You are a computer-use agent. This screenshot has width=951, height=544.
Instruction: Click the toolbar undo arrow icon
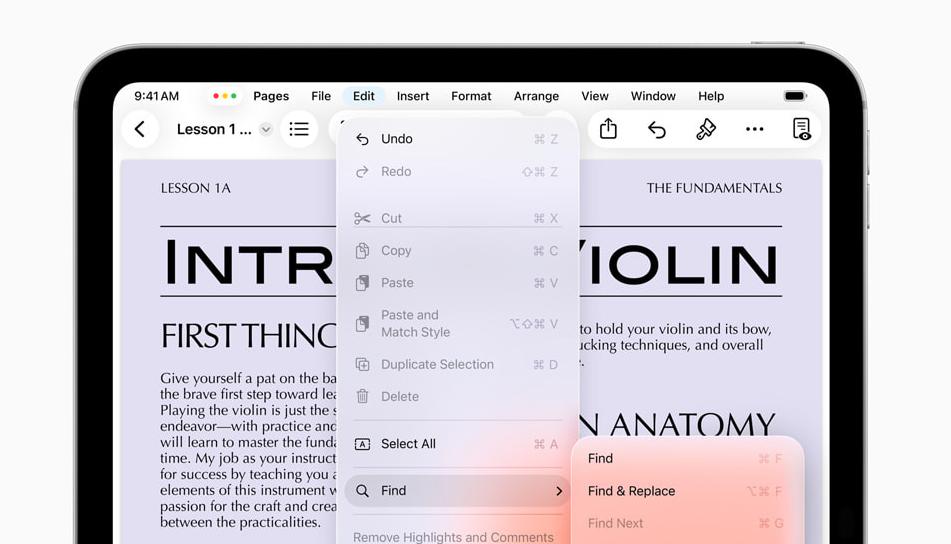657,129
